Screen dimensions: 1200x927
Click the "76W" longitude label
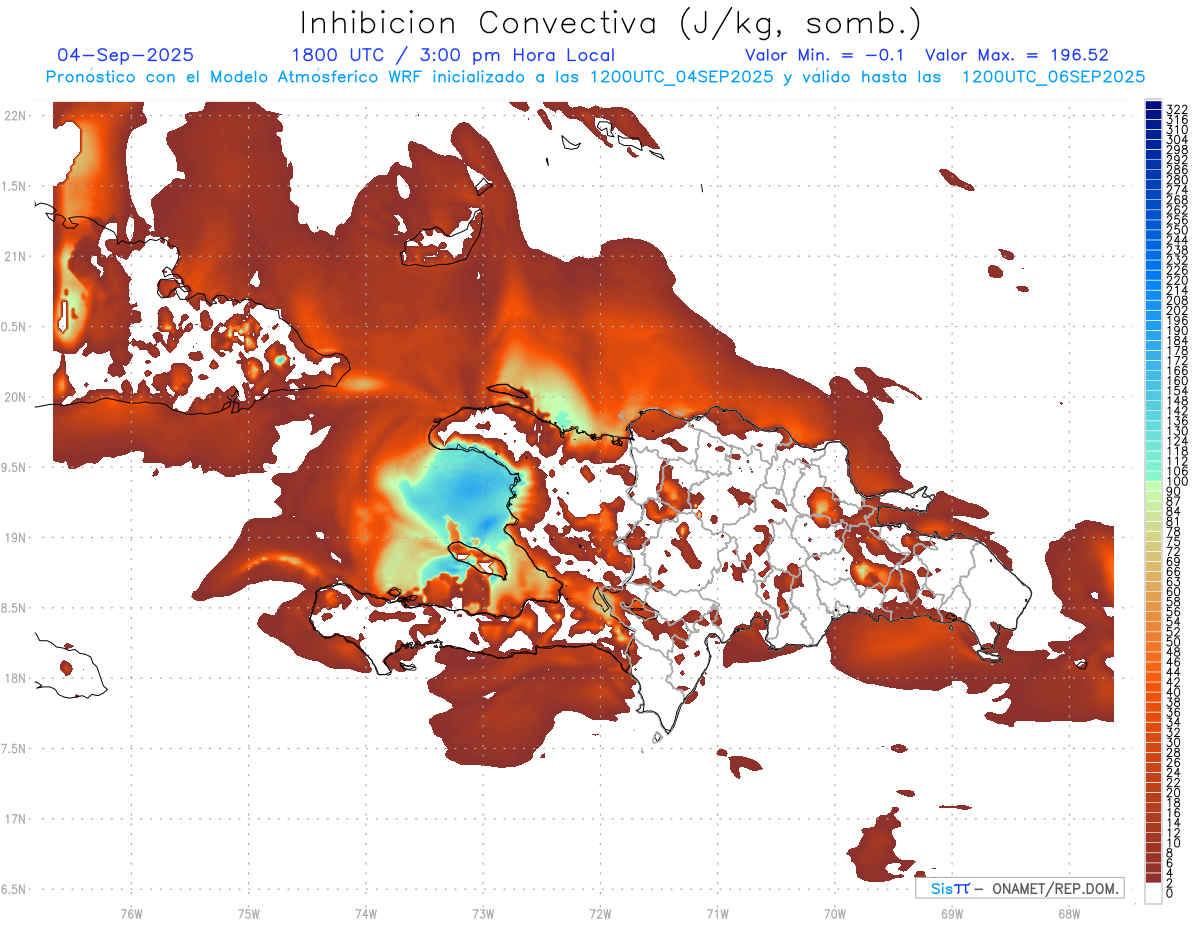pos(131,913)
